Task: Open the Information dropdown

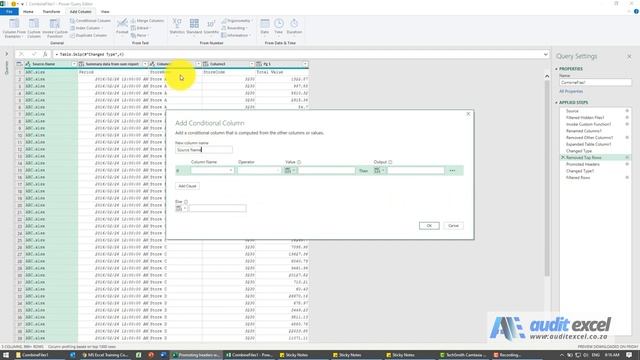Action: [x=236, y=36]
